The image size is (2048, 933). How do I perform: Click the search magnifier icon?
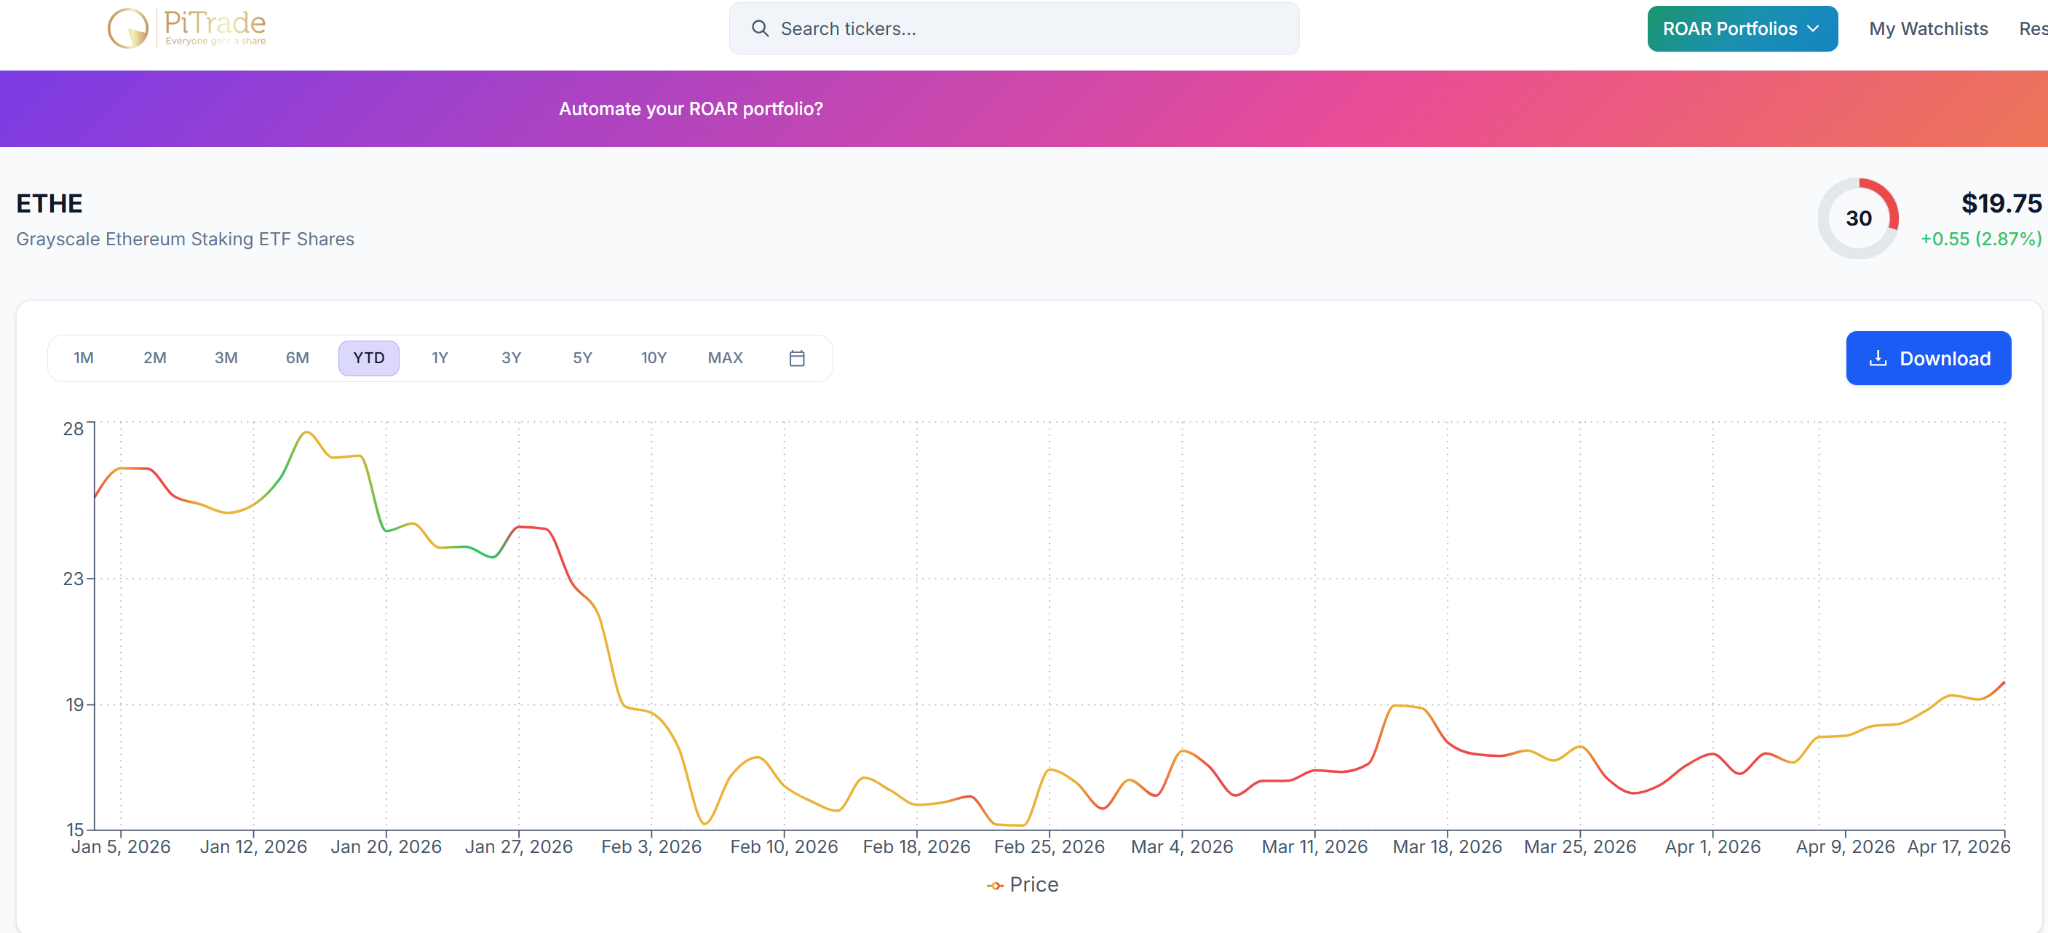[760, 29]
